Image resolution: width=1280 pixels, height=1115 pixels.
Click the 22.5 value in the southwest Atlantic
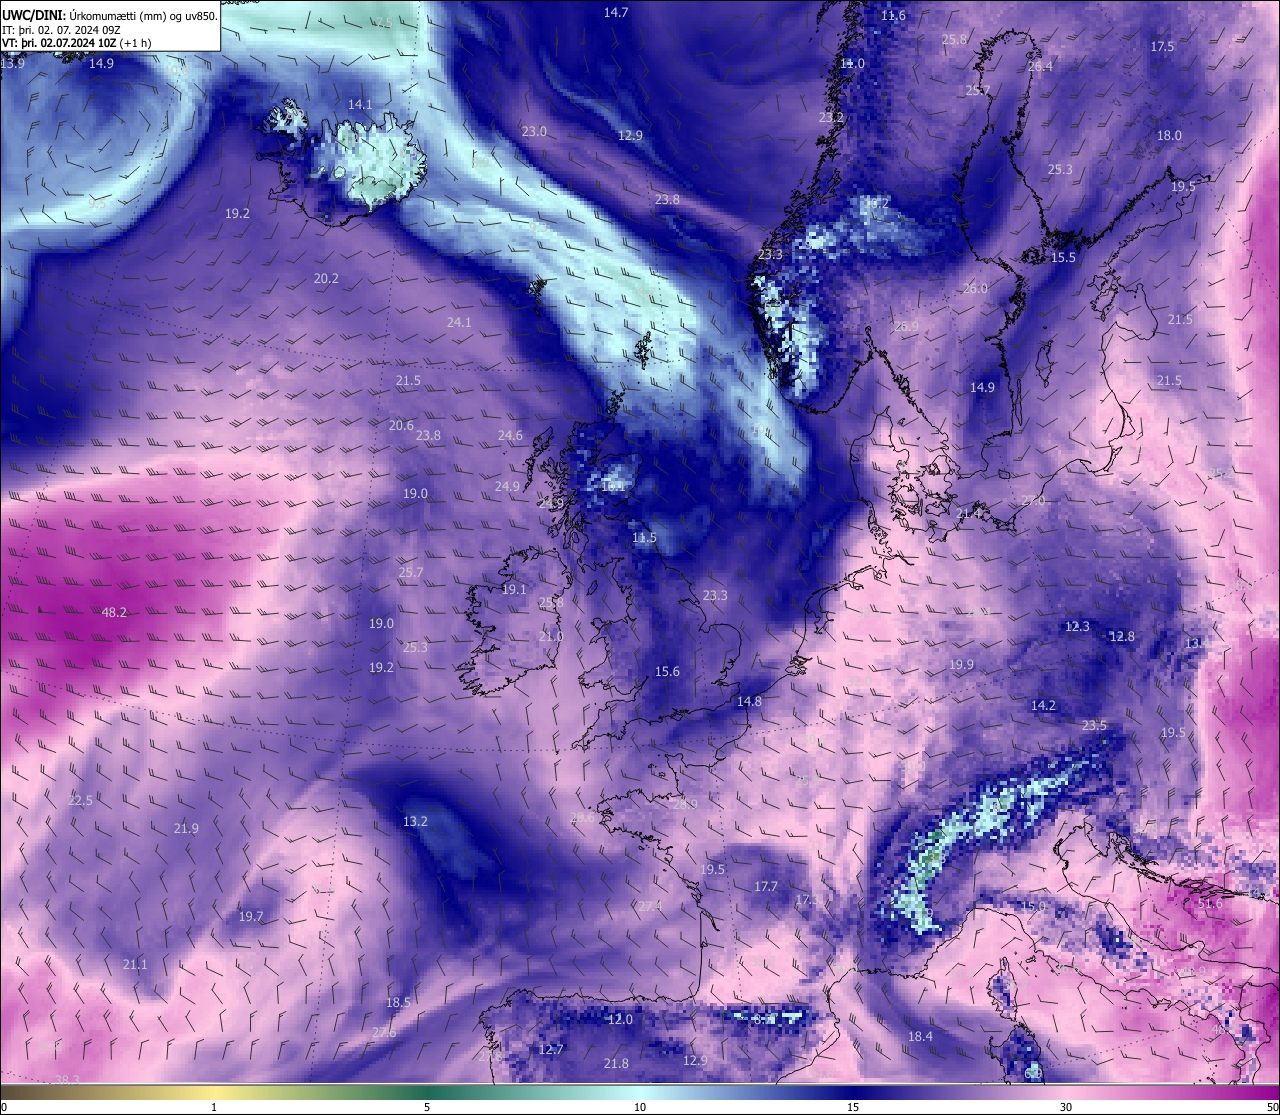(80, 800)
